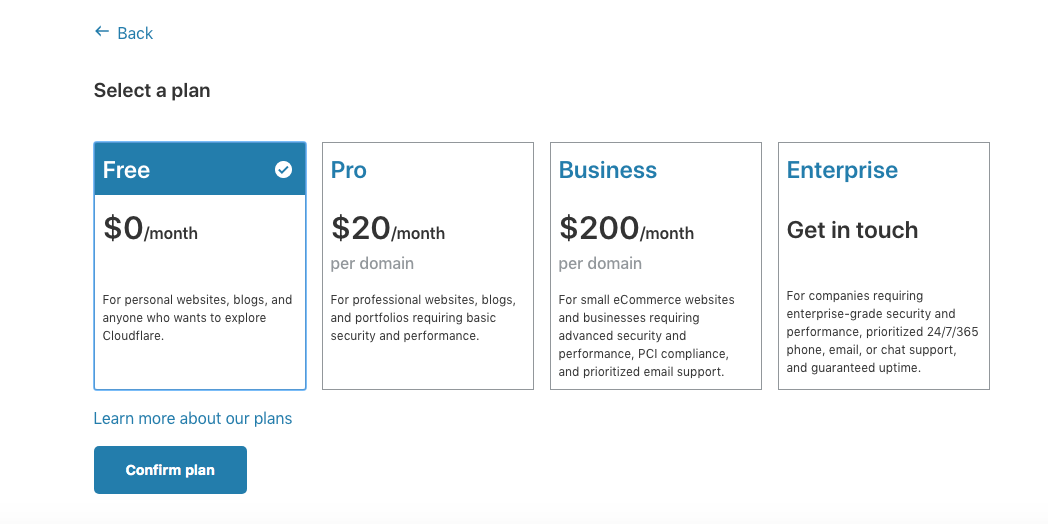This screenshot has height=524, width=1048.
Task: Click per domain under Pro price
Action: pyautogui.click(x=372, y=263)
